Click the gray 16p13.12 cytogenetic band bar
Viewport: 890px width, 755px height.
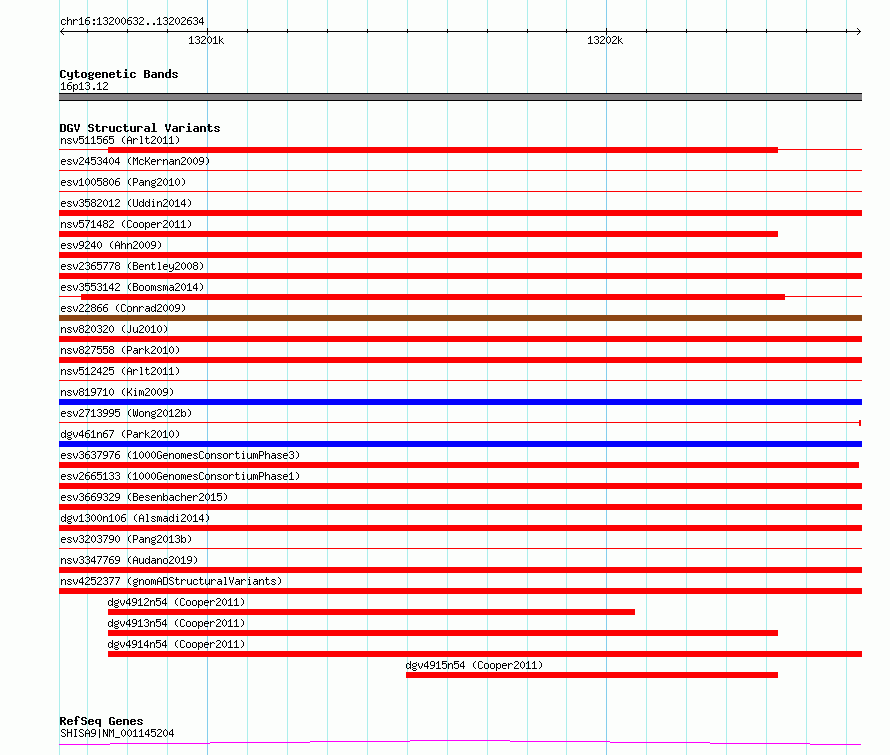pos(460,97)
